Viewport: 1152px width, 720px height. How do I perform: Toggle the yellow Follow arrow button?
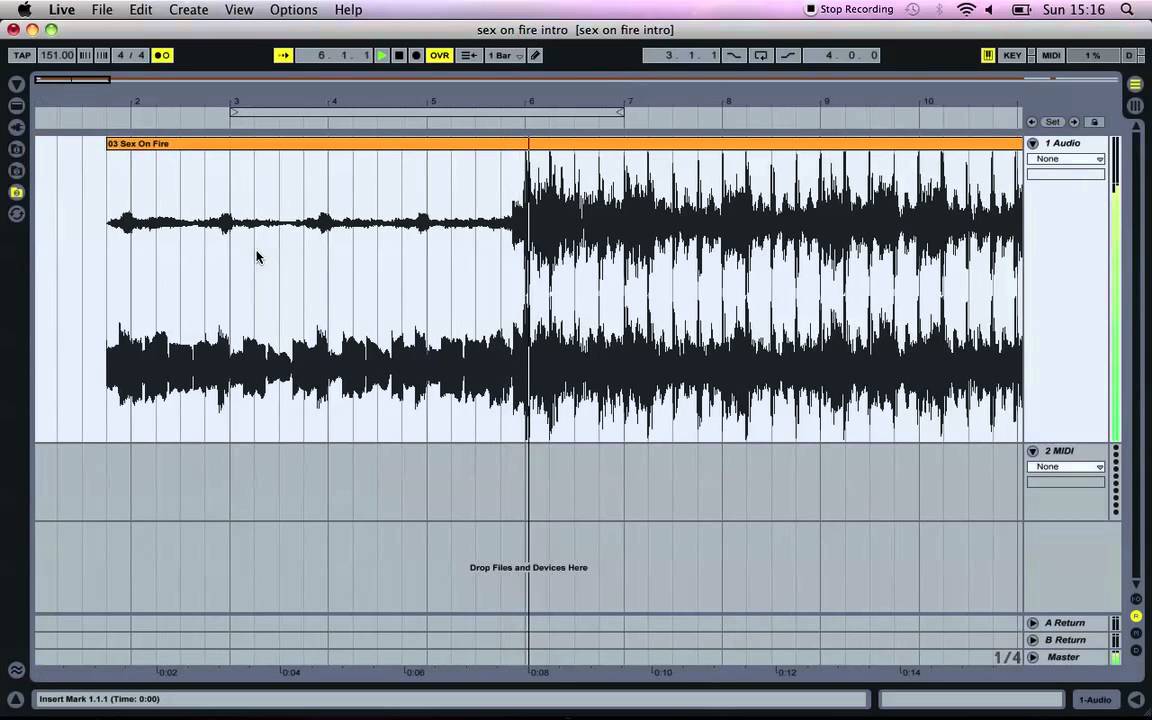tap(283, 55)
